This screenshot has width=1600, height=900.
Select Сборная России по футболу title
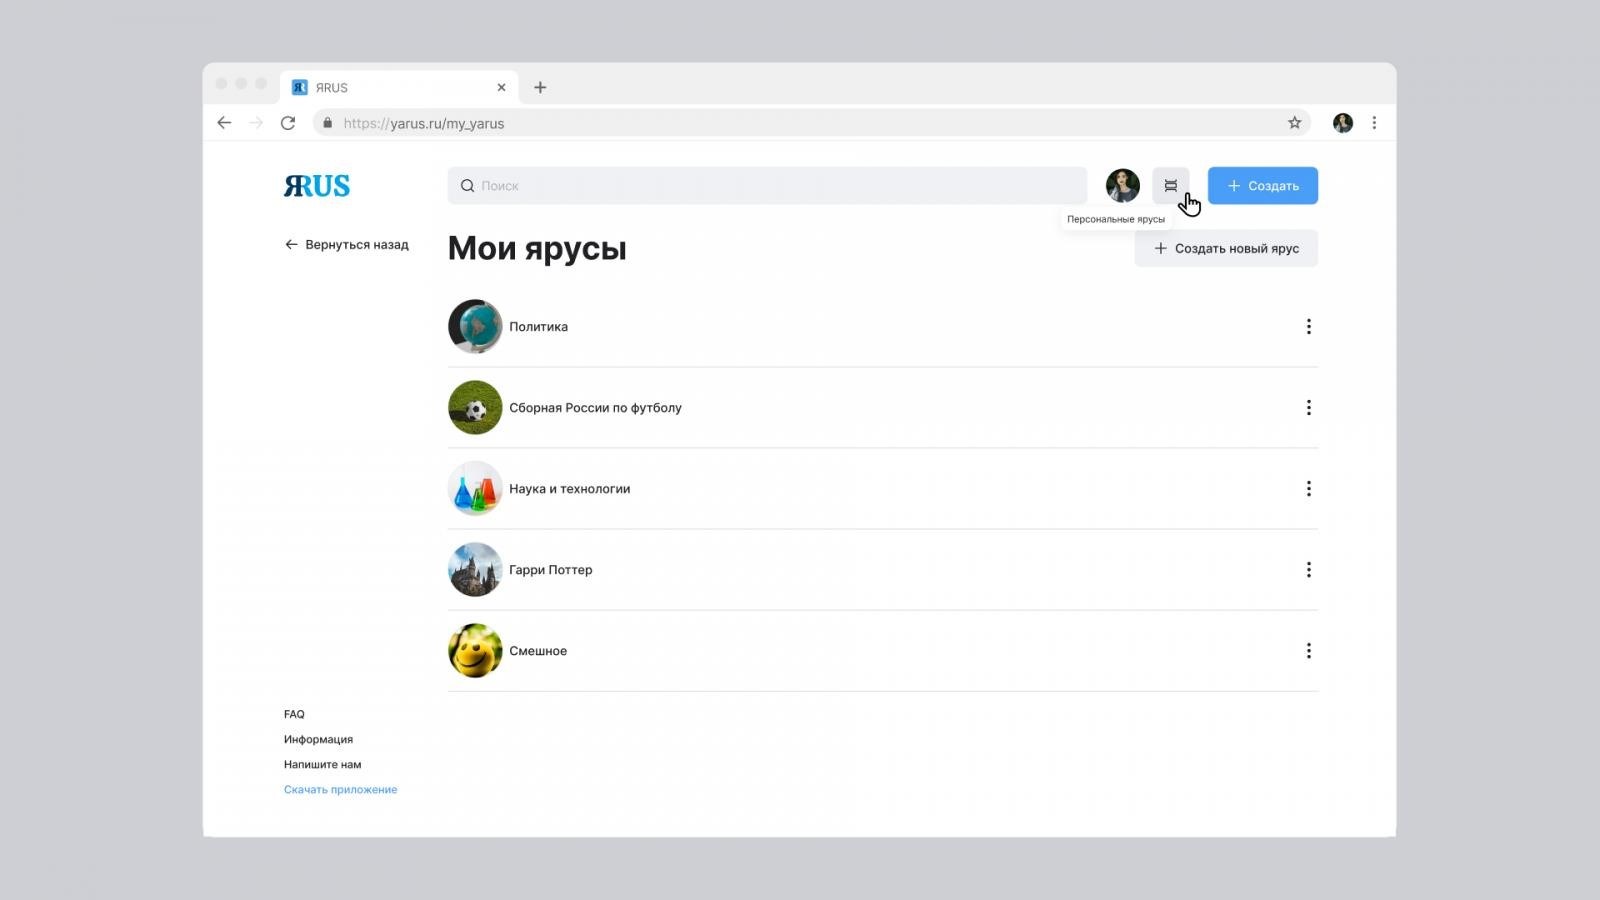[595, 408]
